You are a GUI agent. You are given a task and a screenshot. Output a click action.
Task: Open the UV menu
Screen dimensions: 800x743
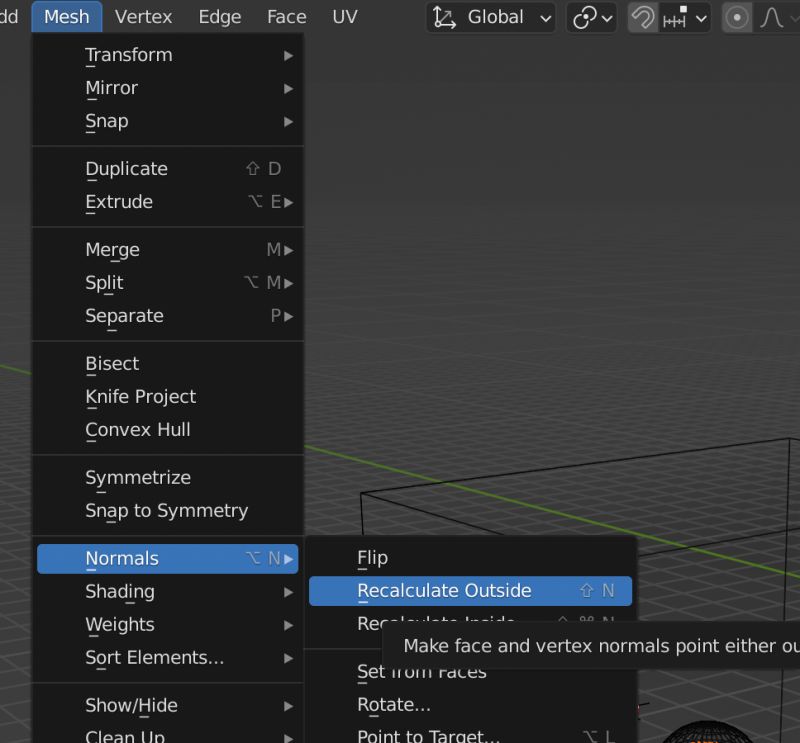(x=344, y=16)
